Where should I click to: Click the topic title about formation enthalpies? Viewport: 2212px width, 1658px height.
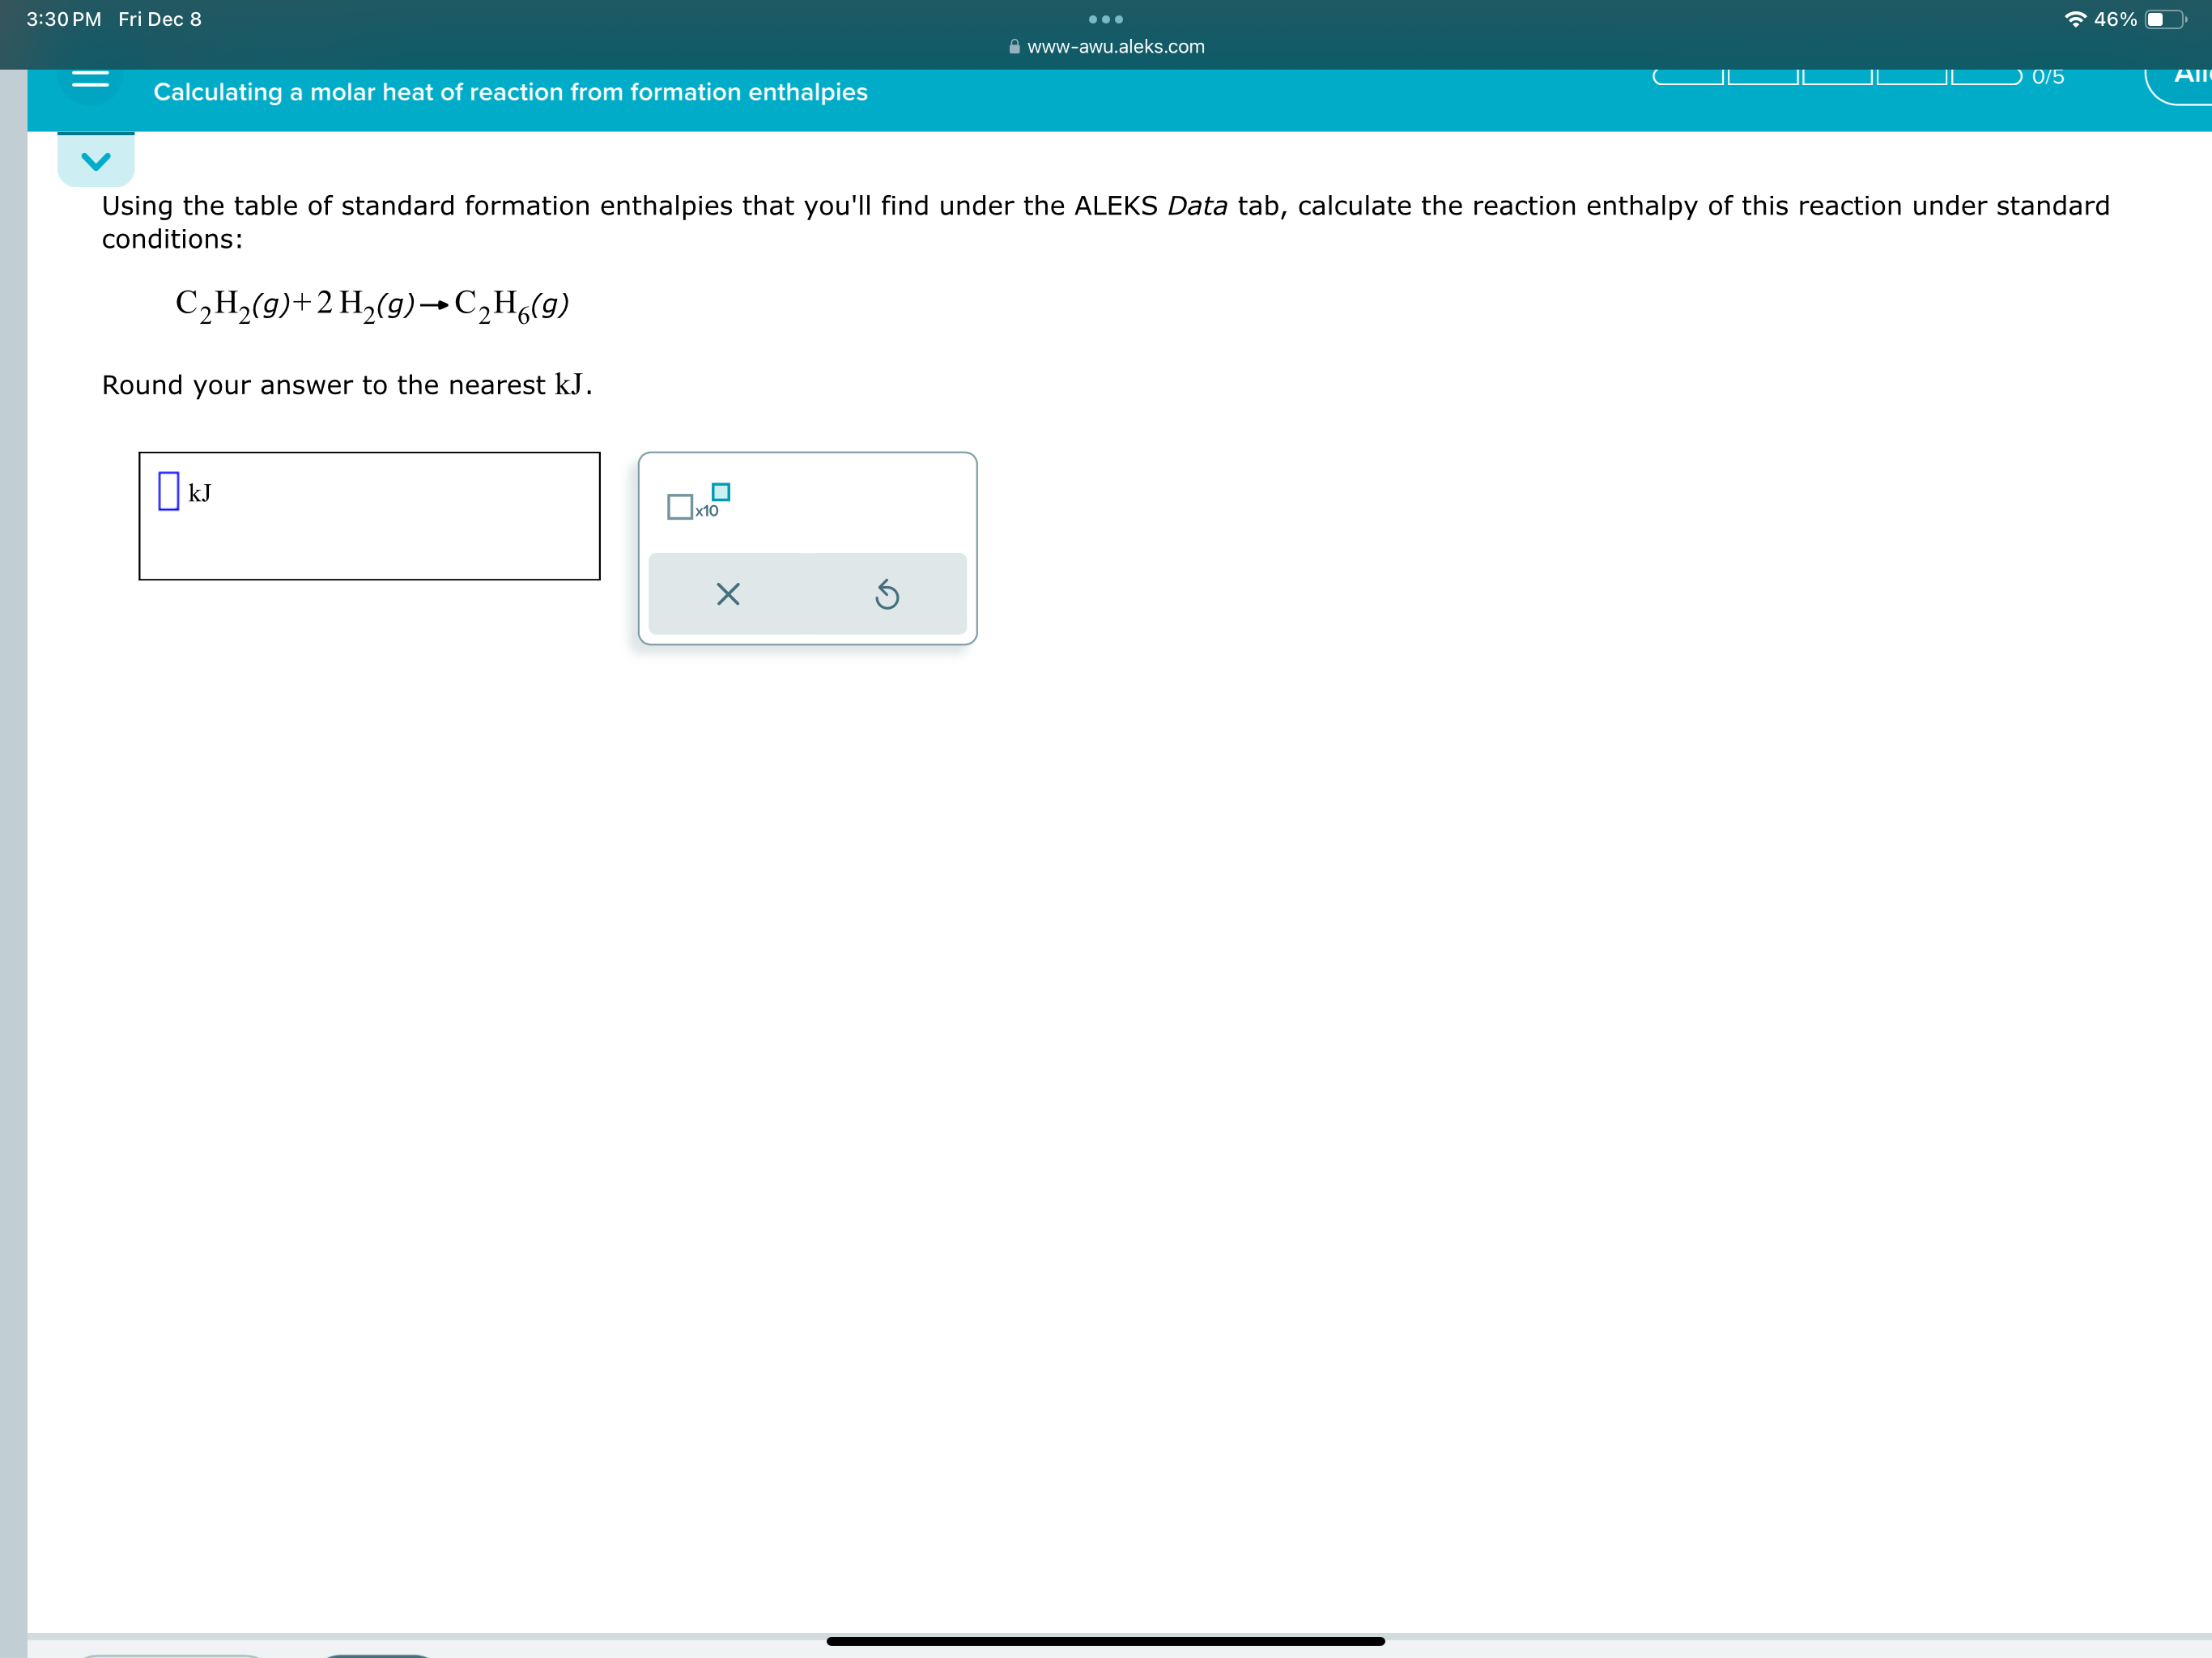(x=510, y=92)
